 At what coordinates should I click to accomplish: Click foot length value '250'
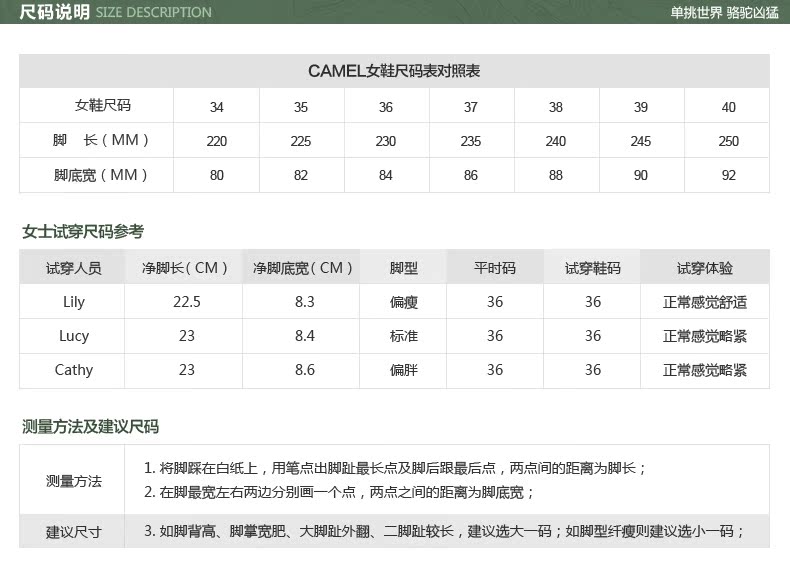coord(729,141)
